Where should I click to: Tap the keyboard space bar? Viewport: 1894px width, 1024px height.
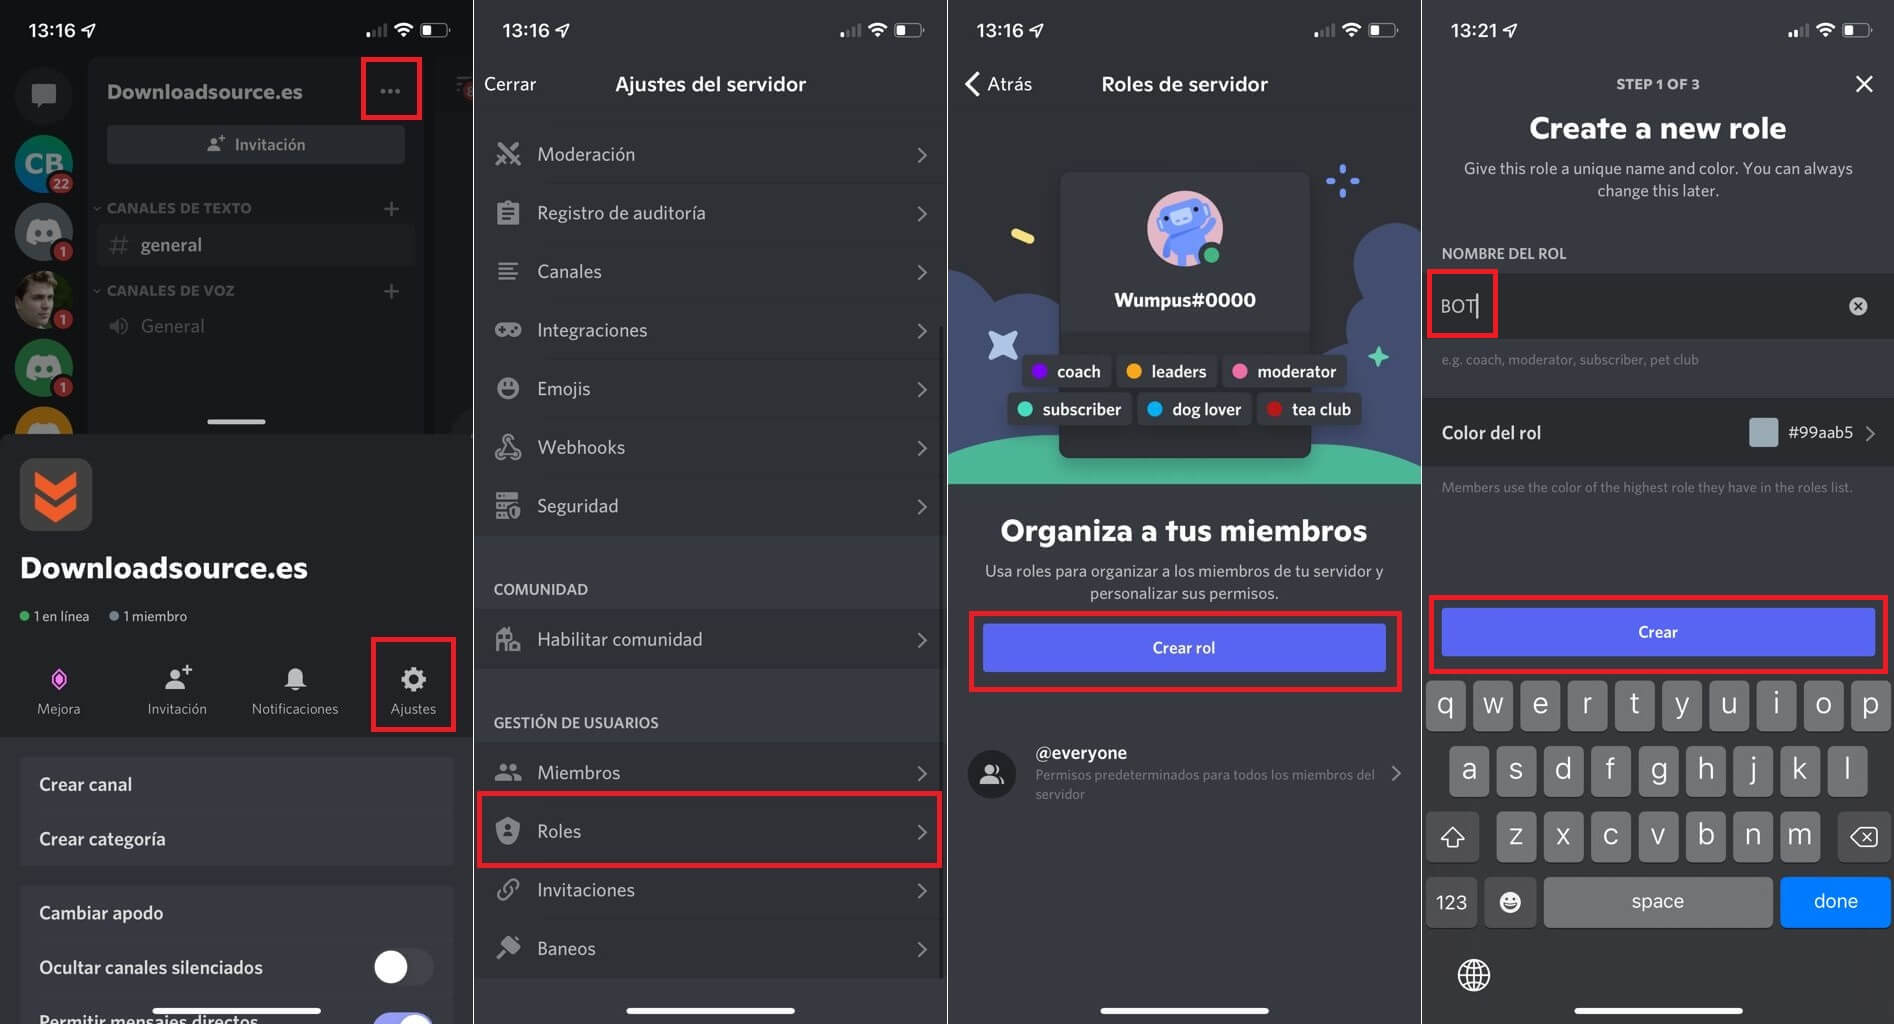[x=1658, y=902]
